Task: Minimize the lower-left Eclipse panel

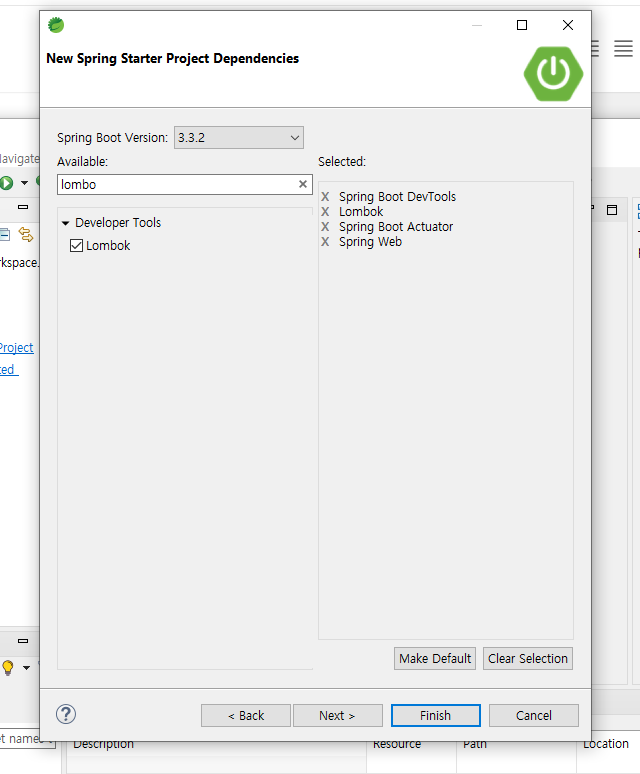Action: coord(23,641)
